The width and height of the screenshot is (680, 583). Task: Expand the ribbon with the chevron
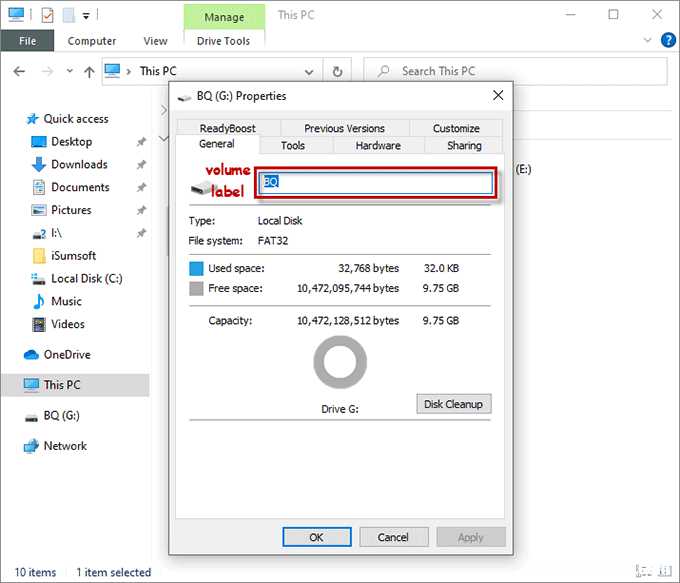(x=647, y=40)
